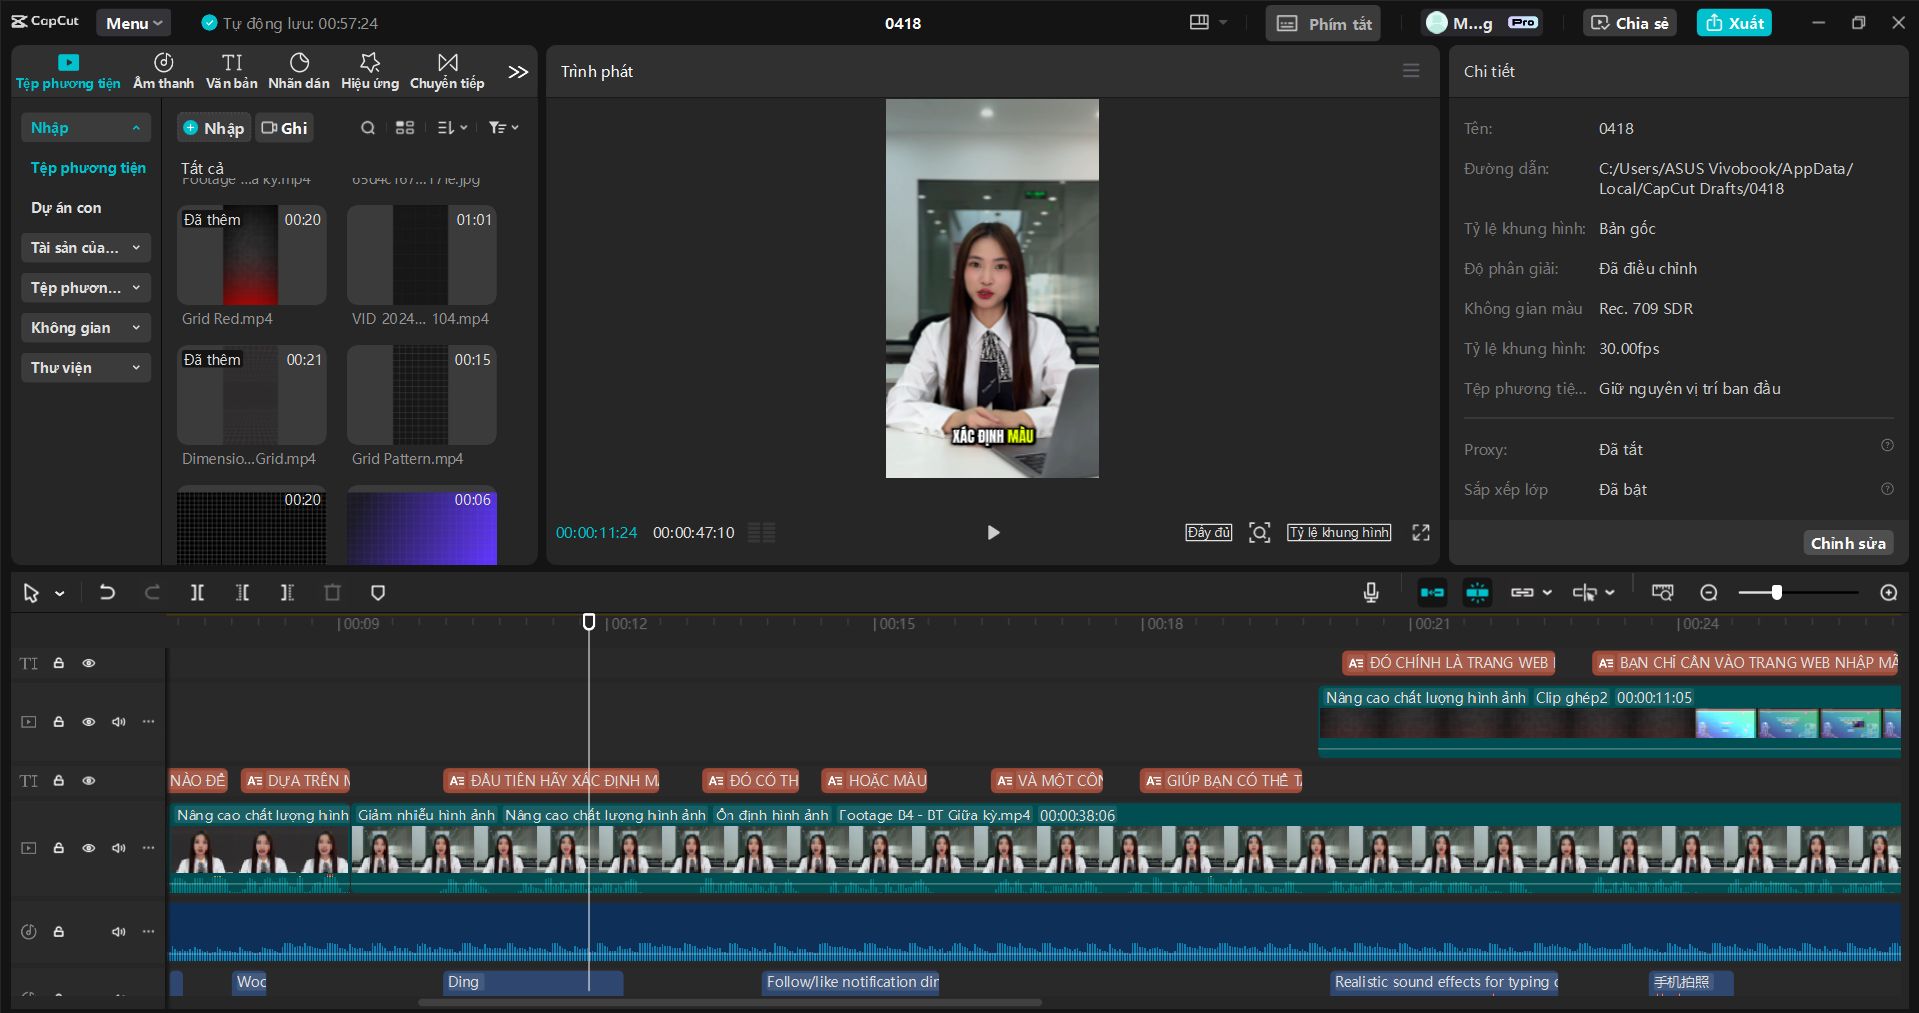Click the Proxy help question icon

tap(1887, 446)
